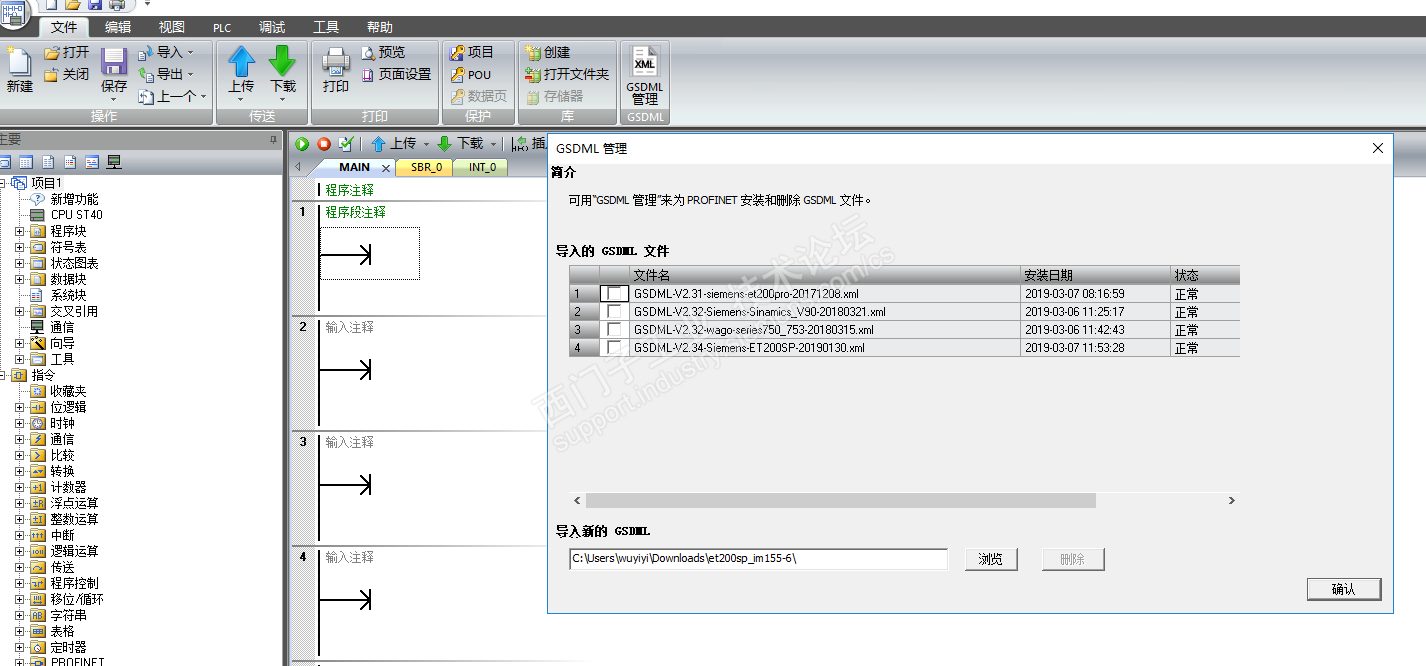Viewport: 1426px width, 666px height.
Task: Click the red STOP button in editor toolbar
Action: tap(324, 144)
